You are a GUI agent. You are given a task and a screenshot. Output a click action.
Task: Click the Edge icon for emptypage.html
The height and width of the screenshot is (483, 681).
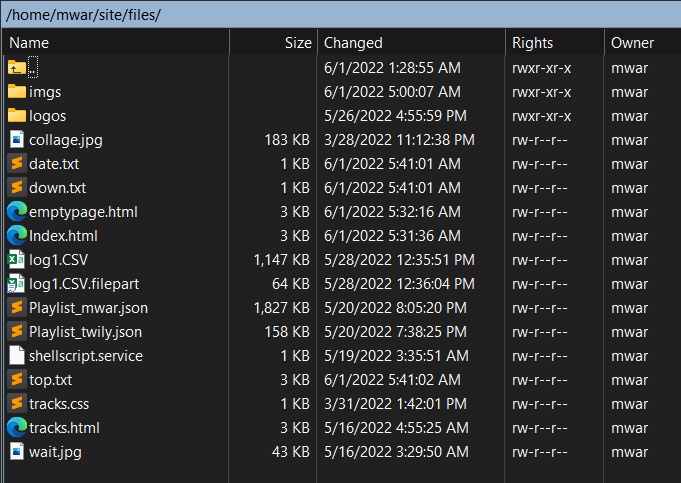(x=16, y=211)
